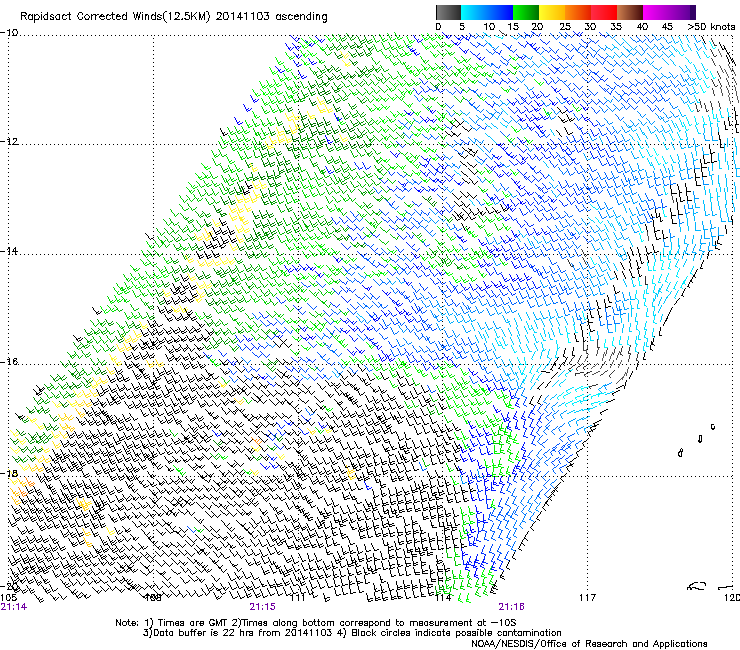
Task: Click the brown 35–40 knots legend segment
Action: point(630,12)
